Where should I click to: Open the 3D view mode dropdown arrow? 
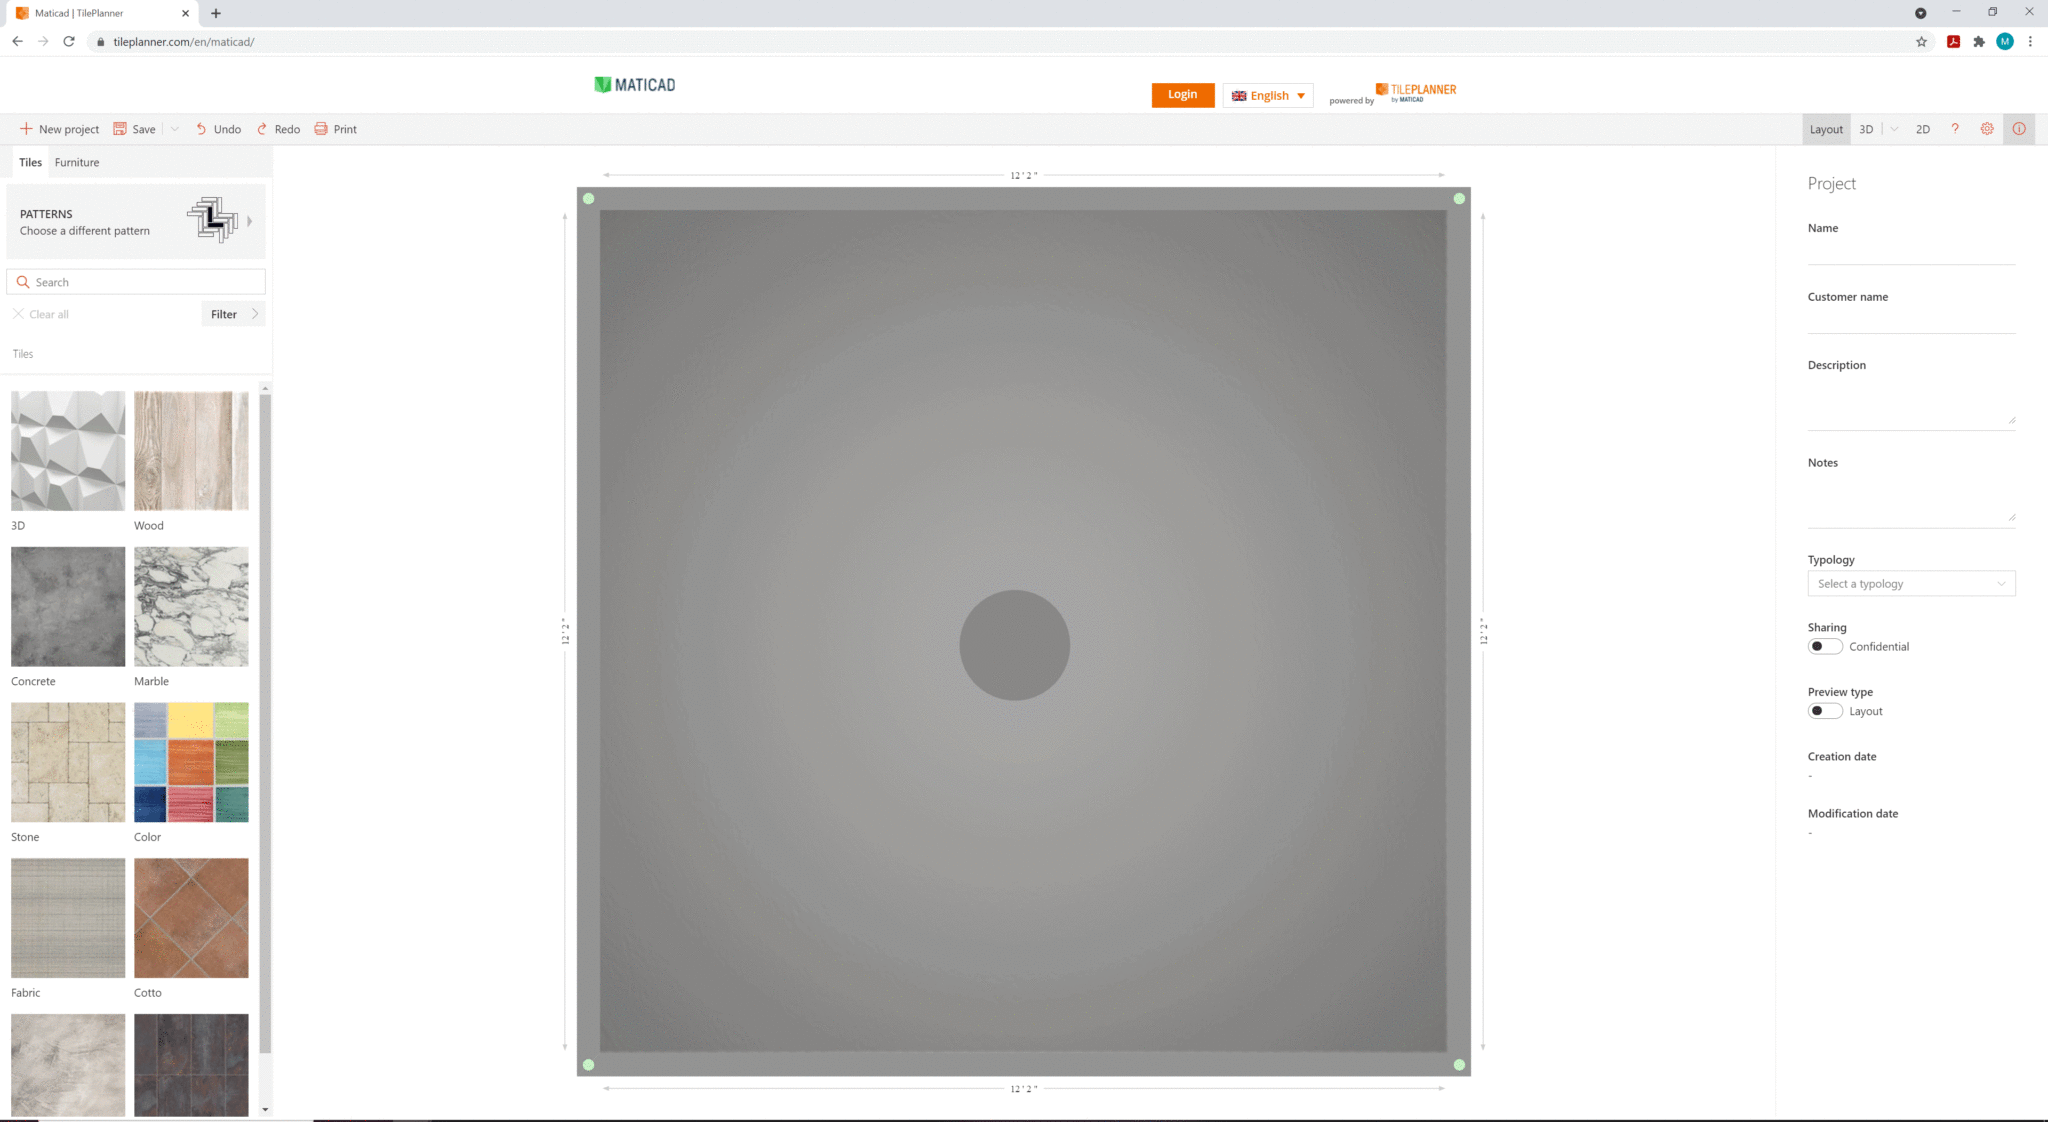1893,129
